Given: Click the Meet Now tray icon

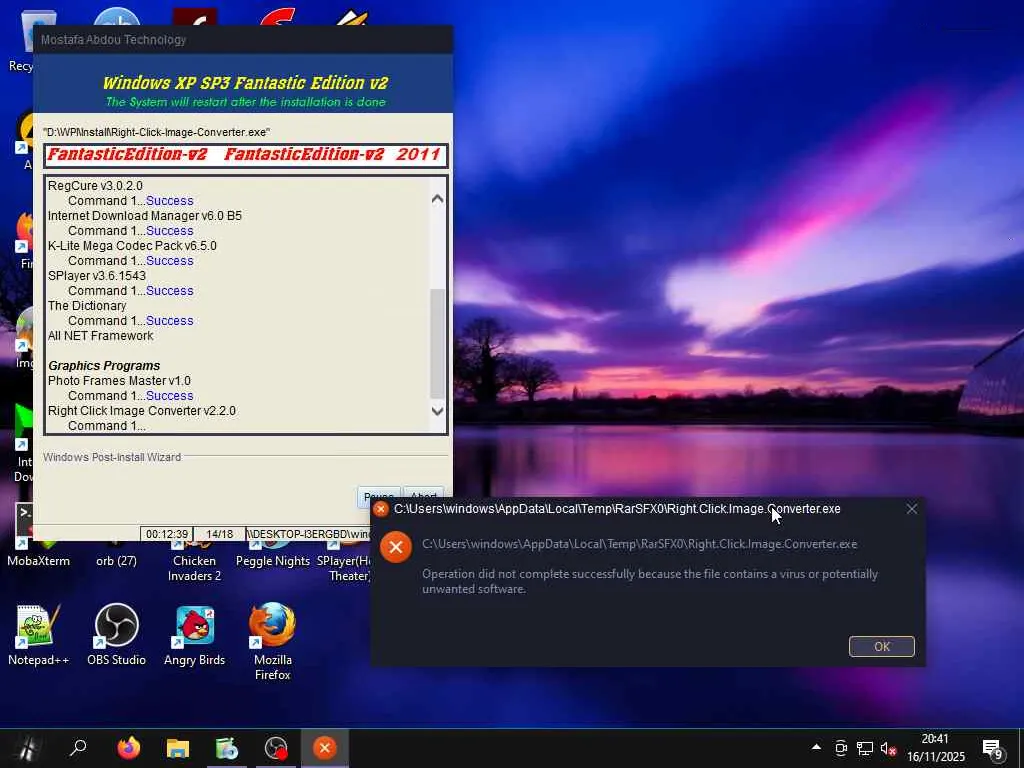Looking at the screenshot, I should (x=841, y=748).
